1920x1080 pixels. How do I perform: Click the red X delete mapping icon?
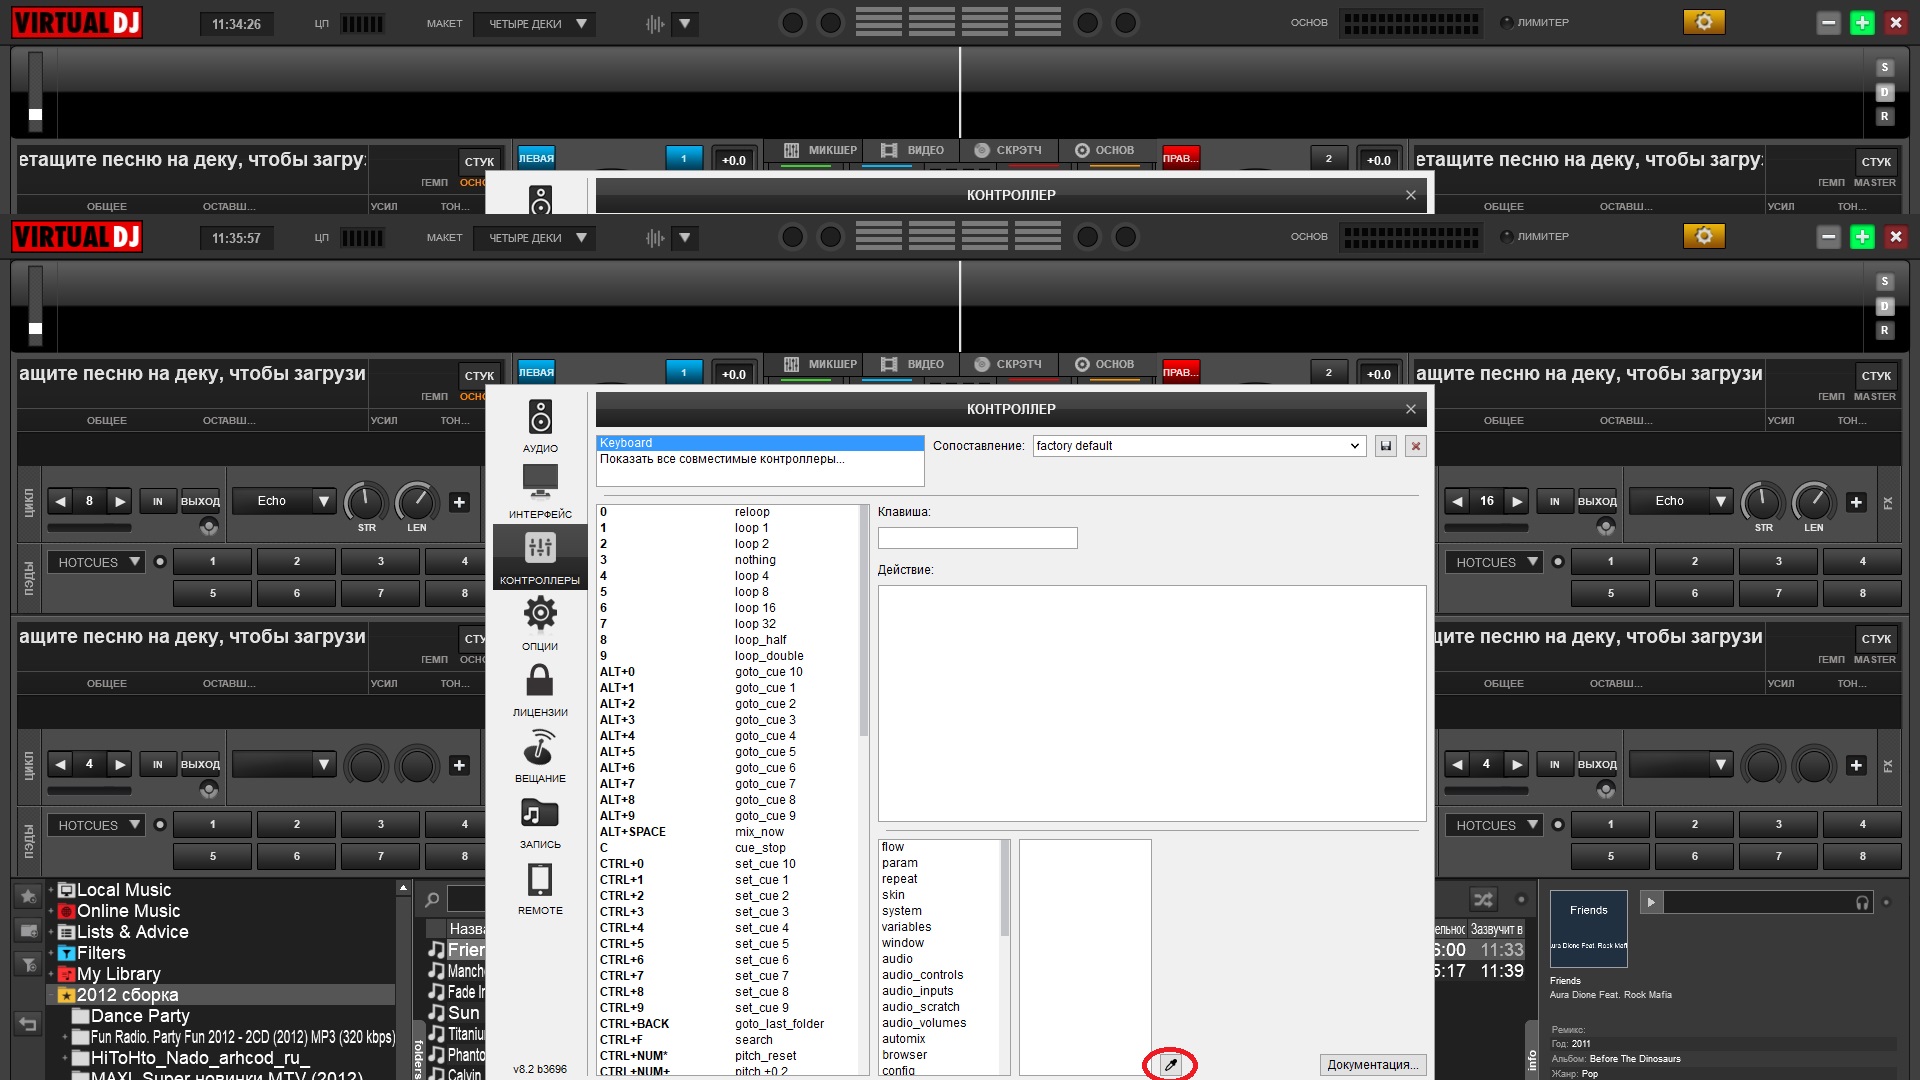coord(1415,446)
